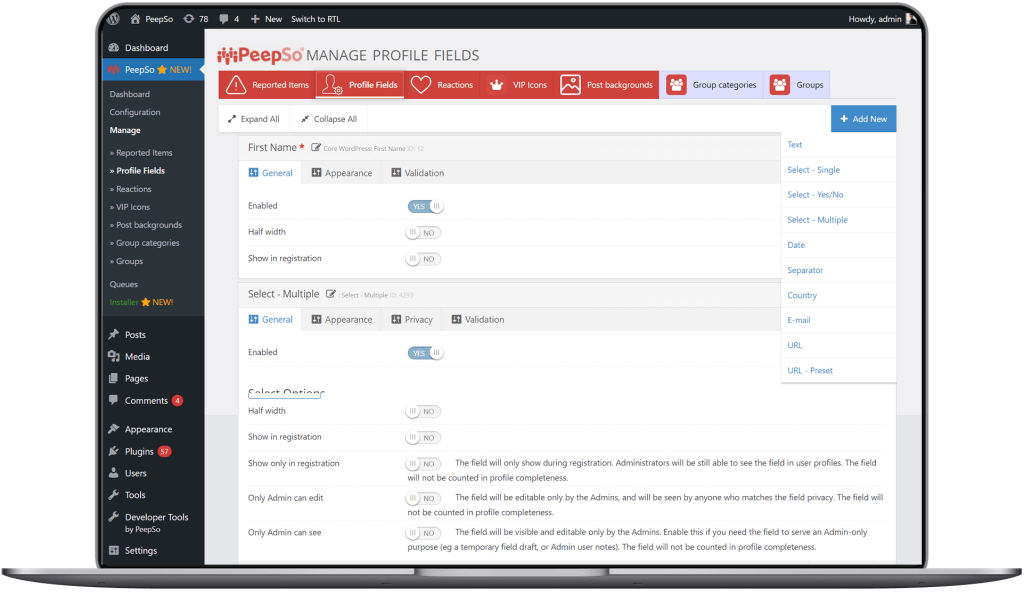Screen dimensions: 1024x595
Task: Open Select - Multiple Privacy tab
Action: 411,319
